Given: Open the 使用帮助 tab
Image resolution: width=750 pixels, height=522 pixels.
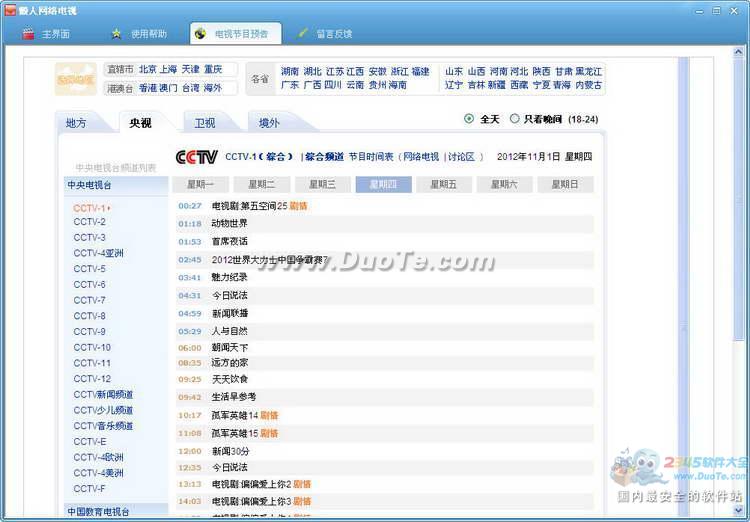Looking at the screenshot, I should pos(139,33).
